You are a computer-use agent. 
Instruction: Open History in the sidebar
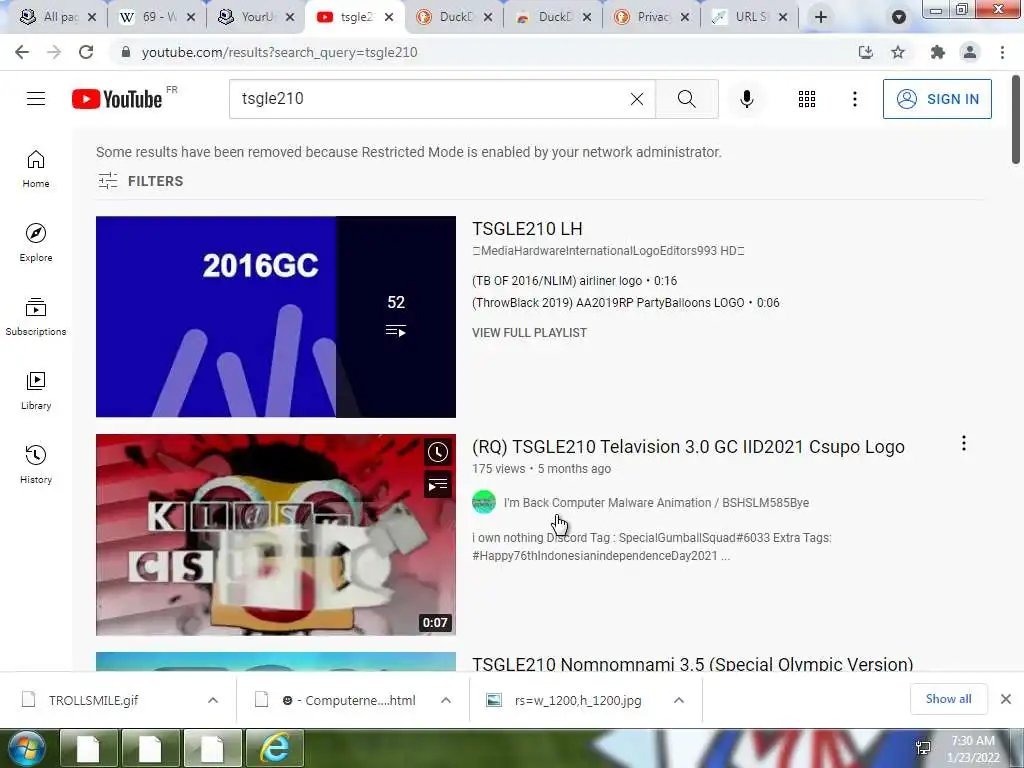36,464
